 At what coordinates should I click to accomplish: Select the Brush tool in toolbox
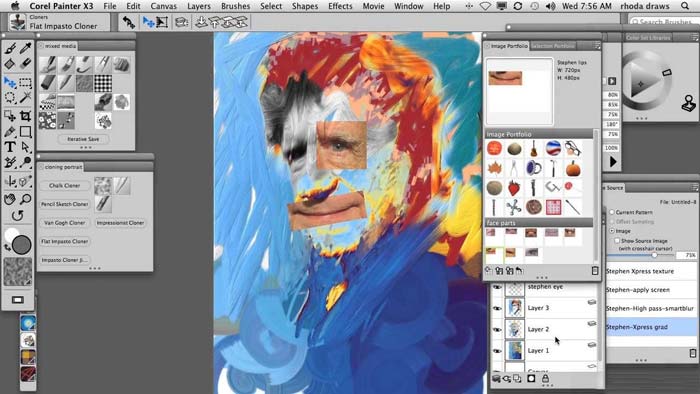[10, 48]
